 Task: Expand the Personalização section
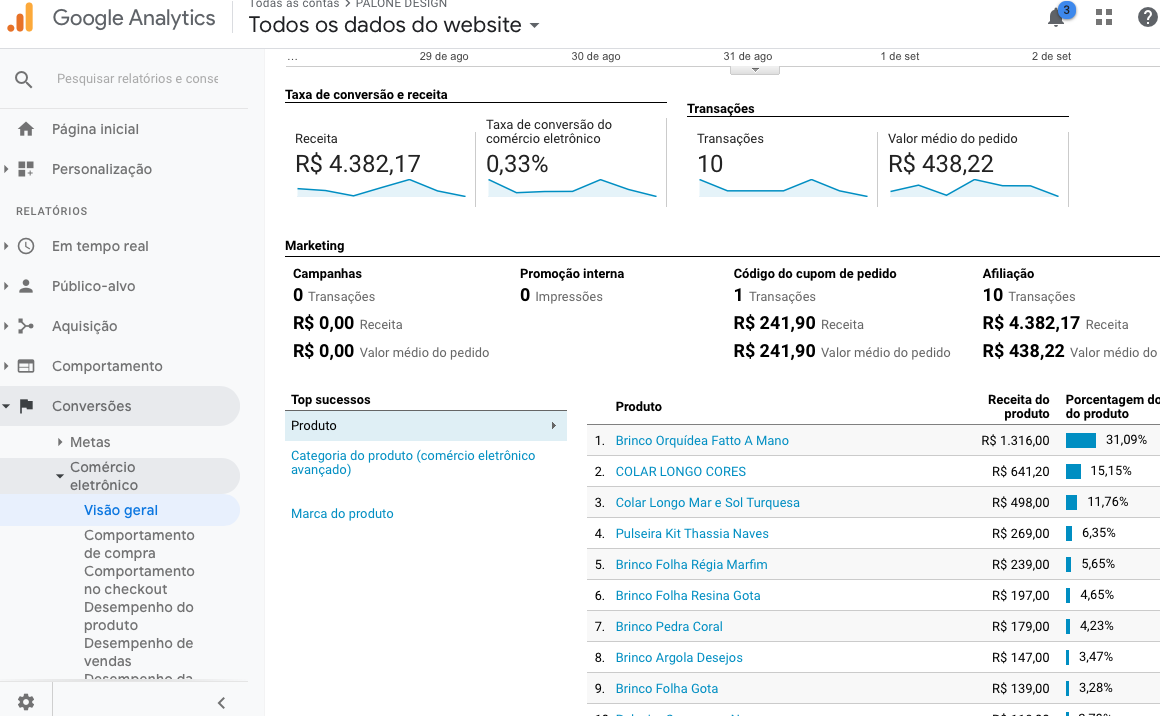tap(6, 169)
